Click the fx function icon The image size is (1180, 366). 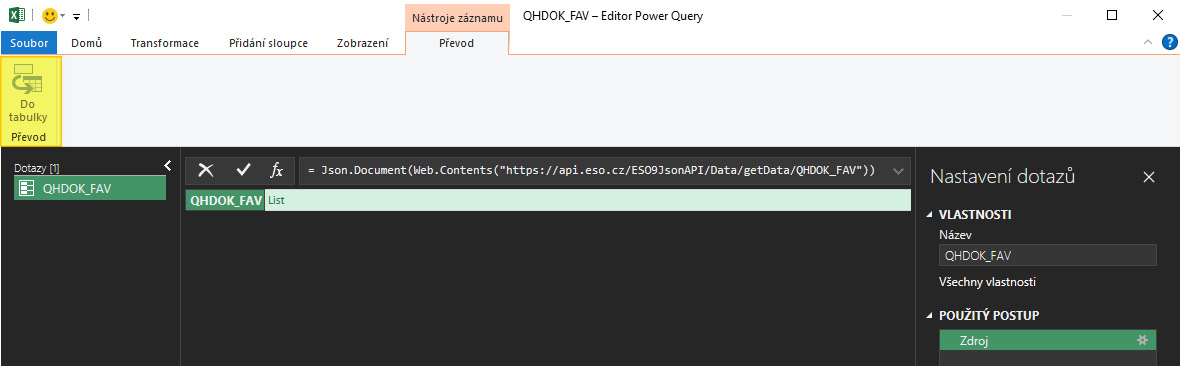[x=277, y=171]
